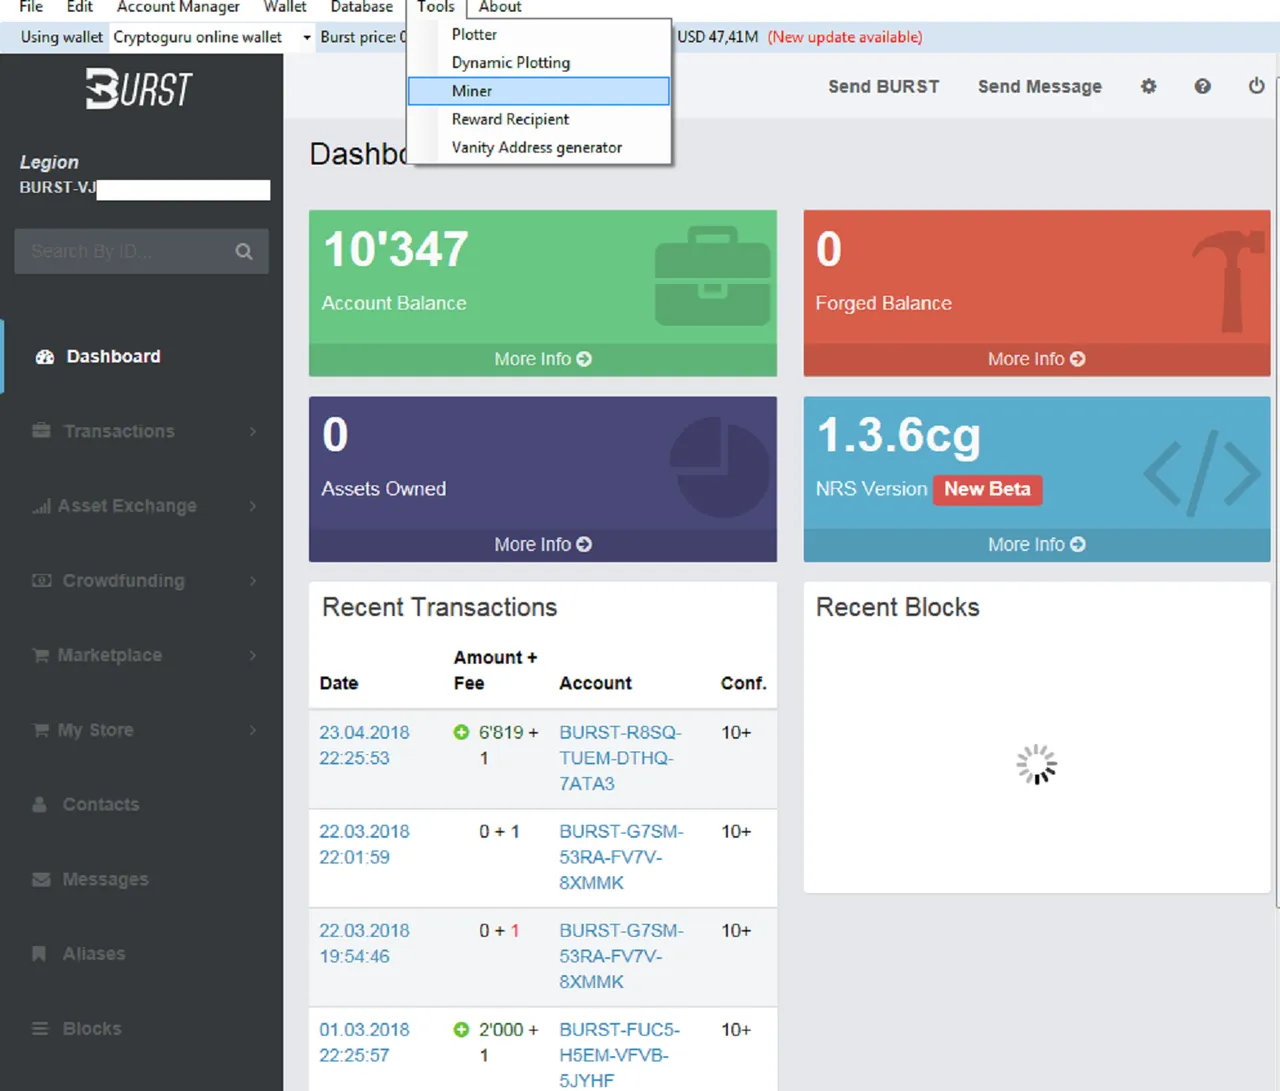The height and width of the screenshot is (1091, 1280).
Task: Click the search magnifier icon in sidebar
Action: (x=244, y=251)
